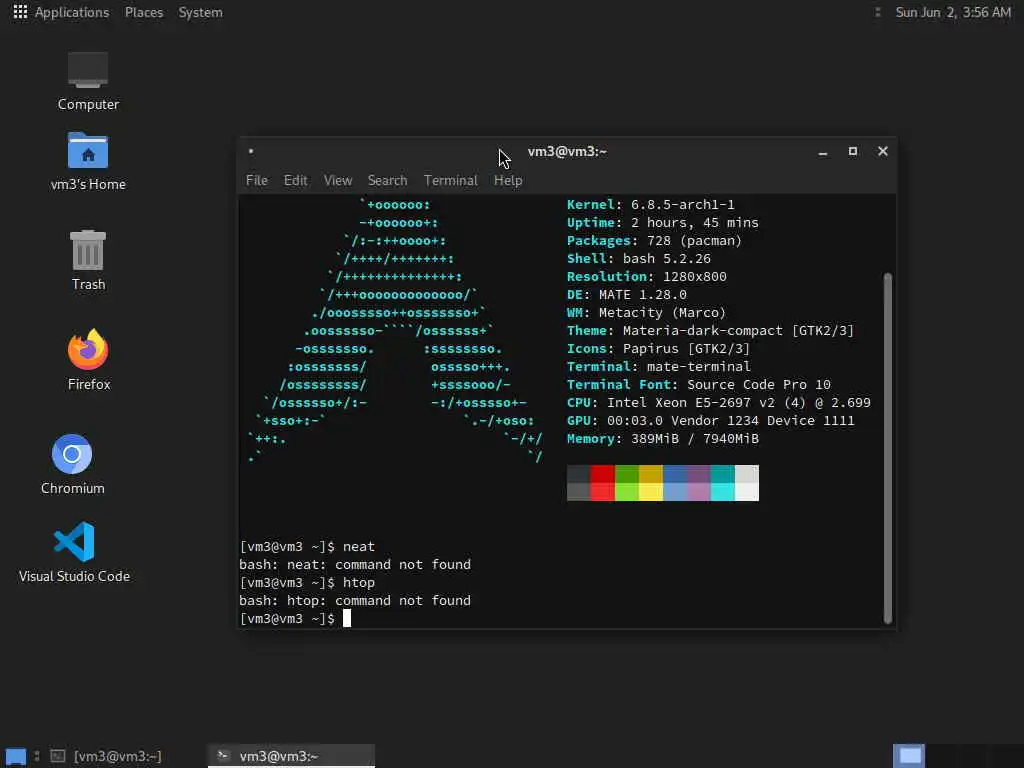Click the show desktop icon in bottom panel
Image resolution: width=1024 pixels, height=768 pixels.
[x=16, y=756]
